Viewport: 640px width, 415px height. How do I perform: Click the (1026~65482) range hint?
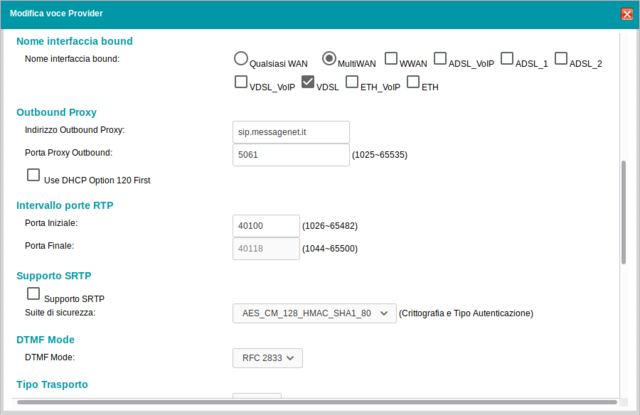click(330, 226)
